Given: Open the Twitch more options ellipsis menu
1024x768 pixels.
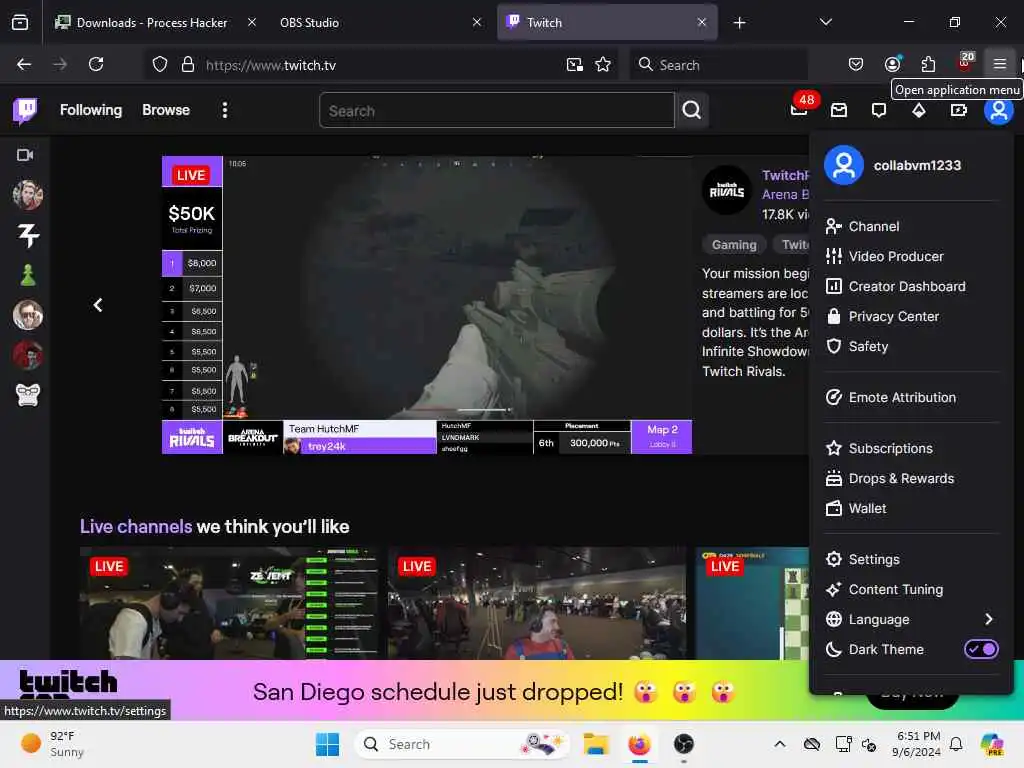Looking at the screenshot, I should coord(225,110).
